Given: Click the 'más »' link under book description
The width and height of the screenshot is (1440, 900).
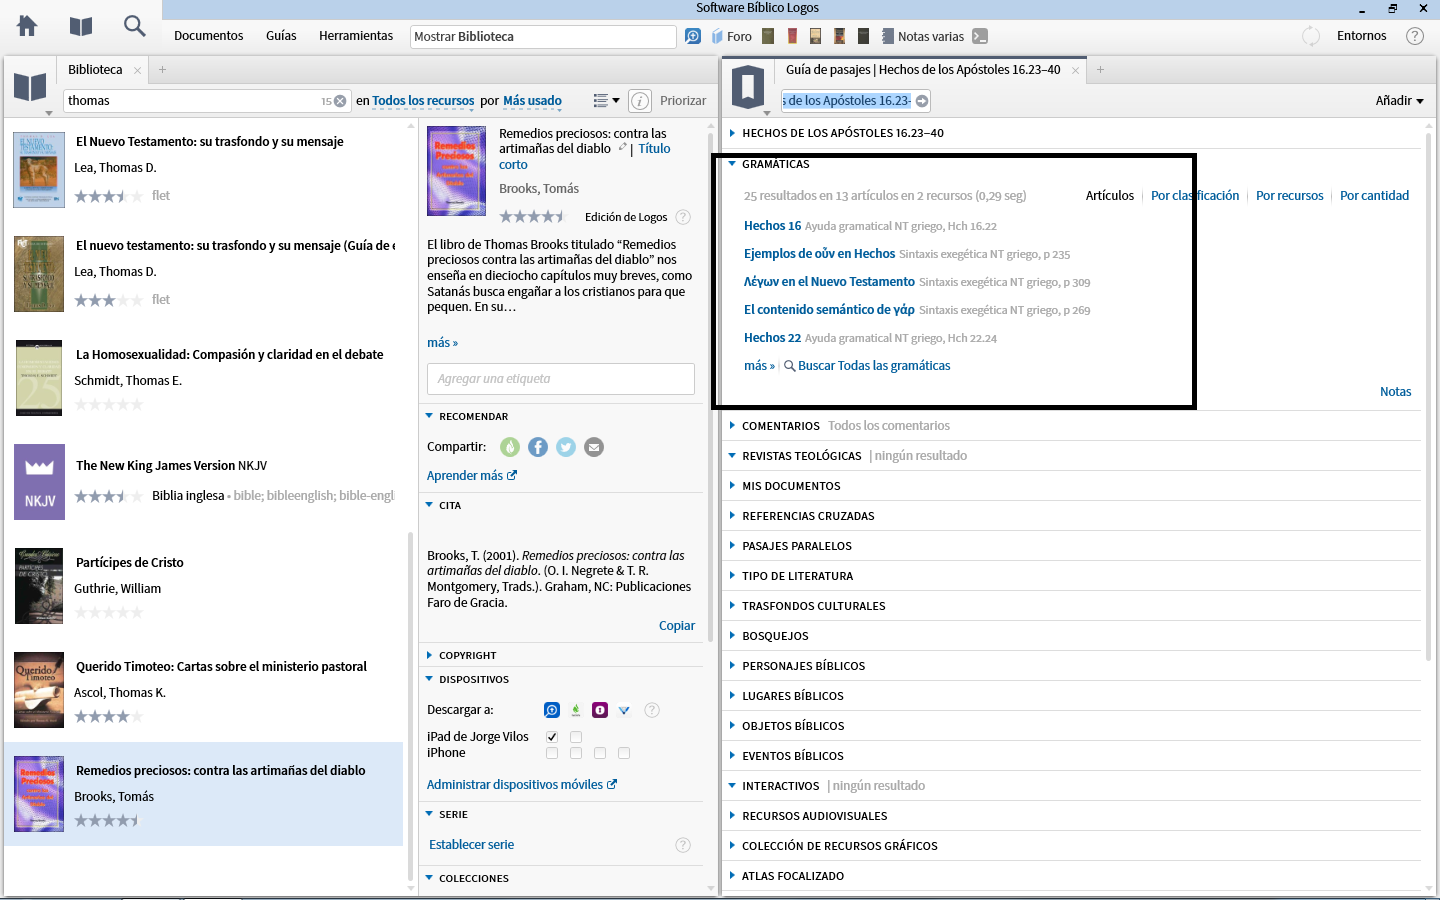Looking at the screenshot, I should coord(442,343).
